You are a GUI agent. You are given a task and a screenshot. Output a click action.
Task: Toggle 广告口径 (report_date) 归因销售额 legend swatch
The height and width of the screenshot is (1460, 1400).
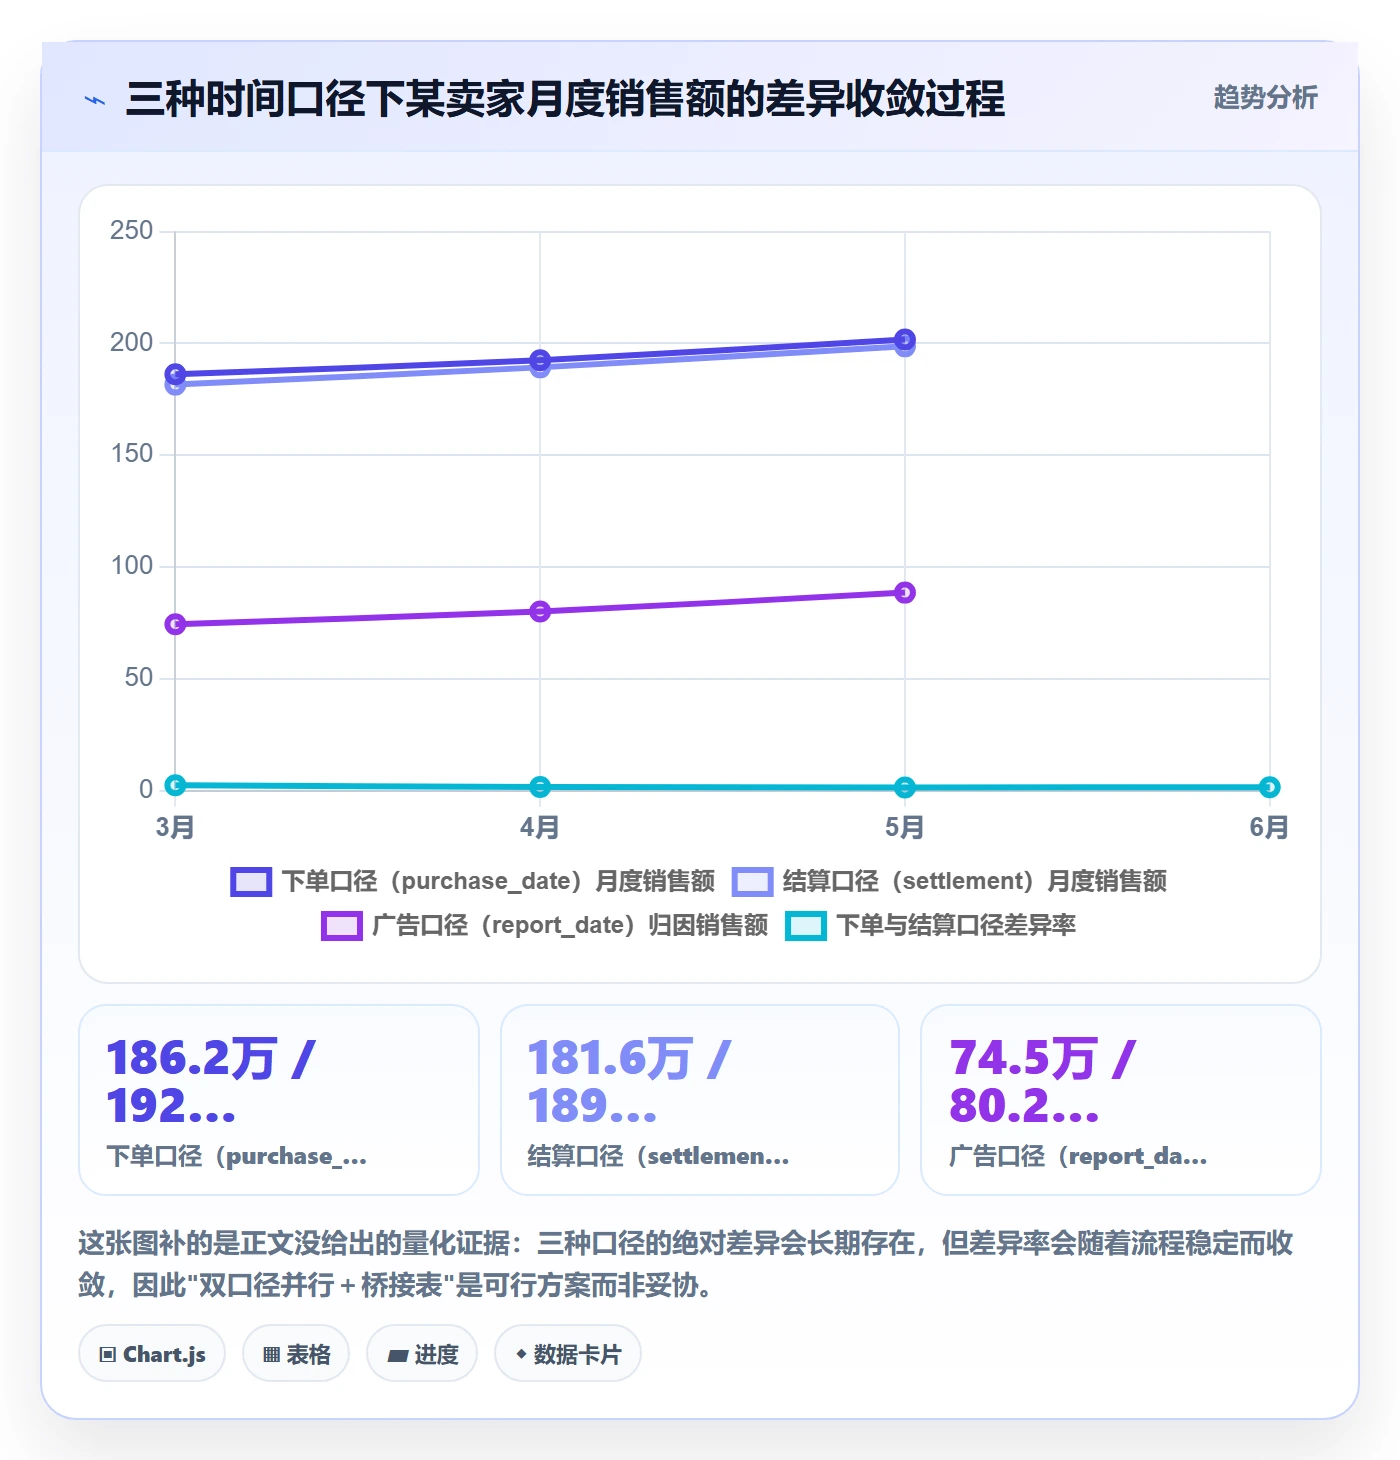click(341, 925)
